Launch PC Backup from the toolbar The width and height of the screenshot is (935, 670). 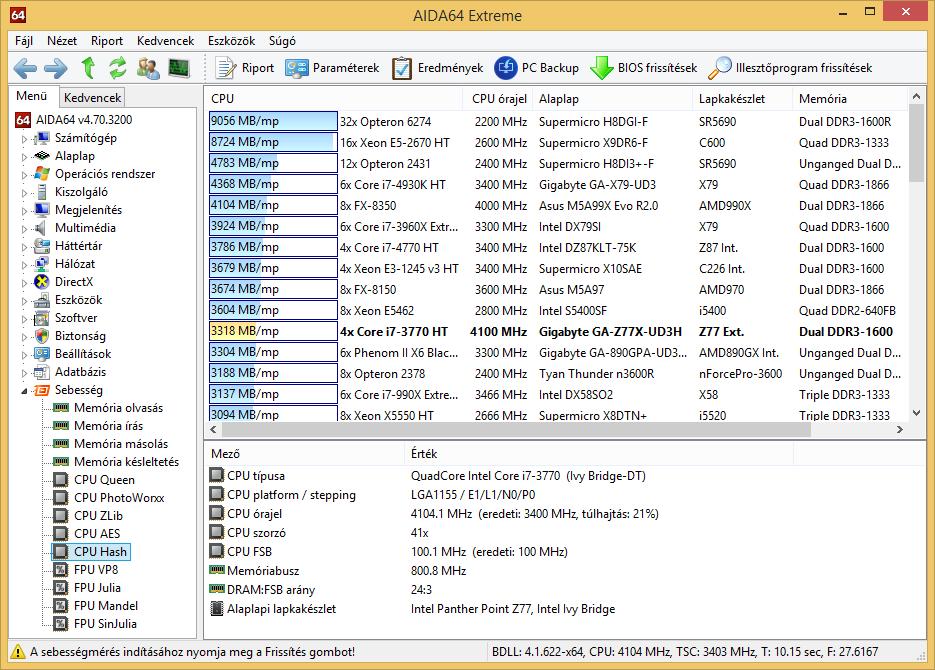[537, 68]
